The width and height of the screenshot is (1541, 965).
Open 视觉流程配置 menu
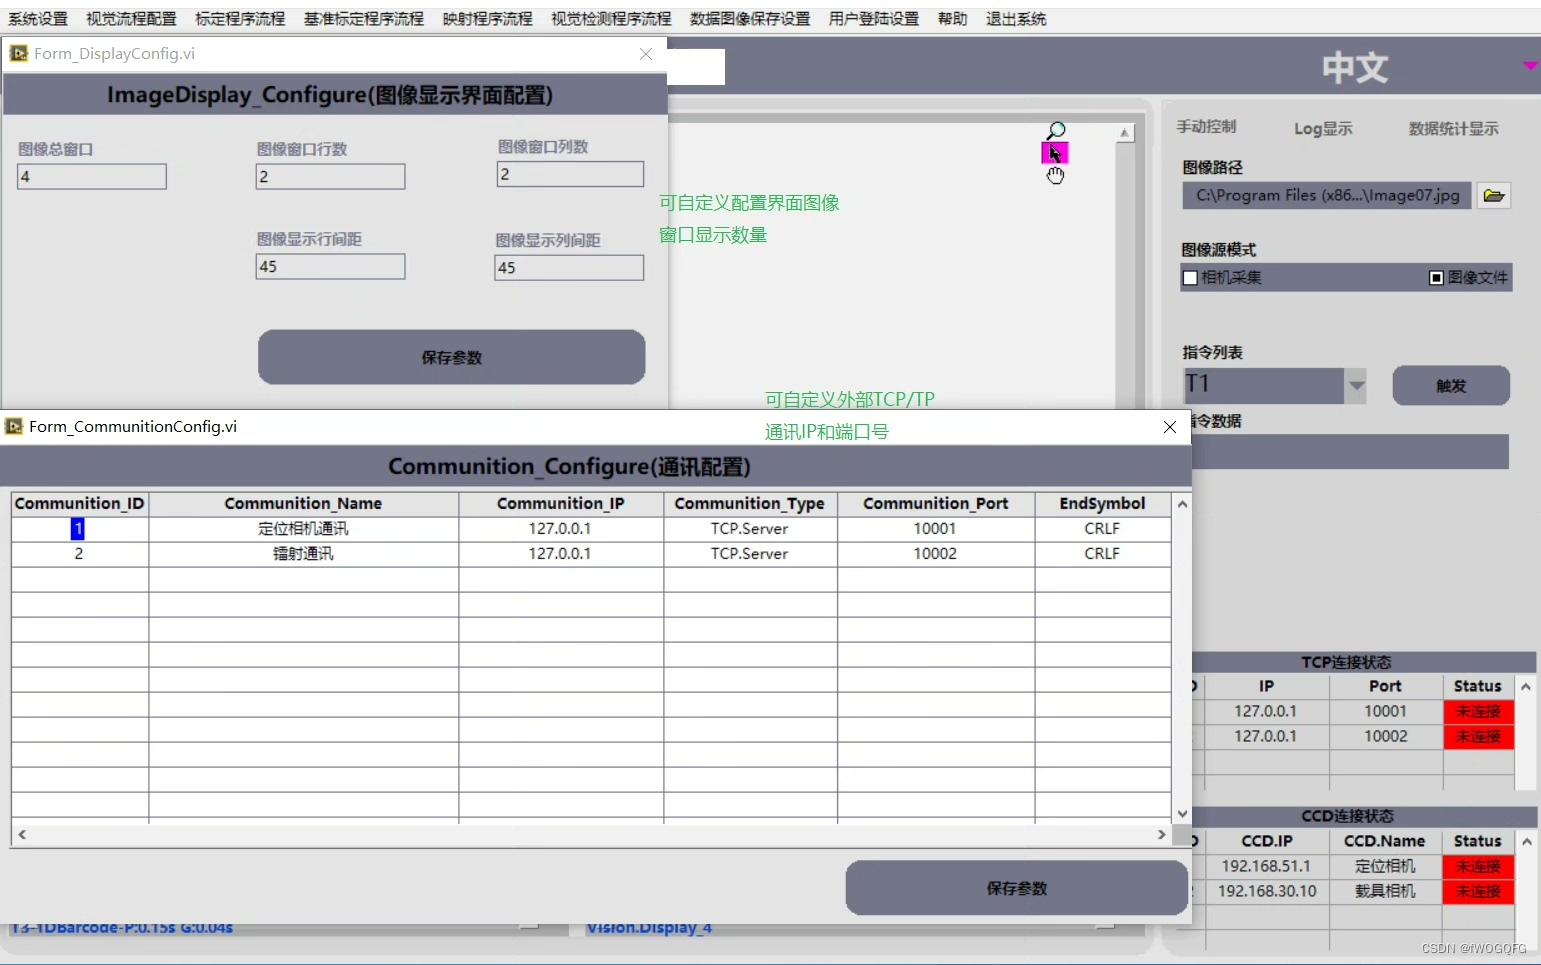(x=131, y=19)
